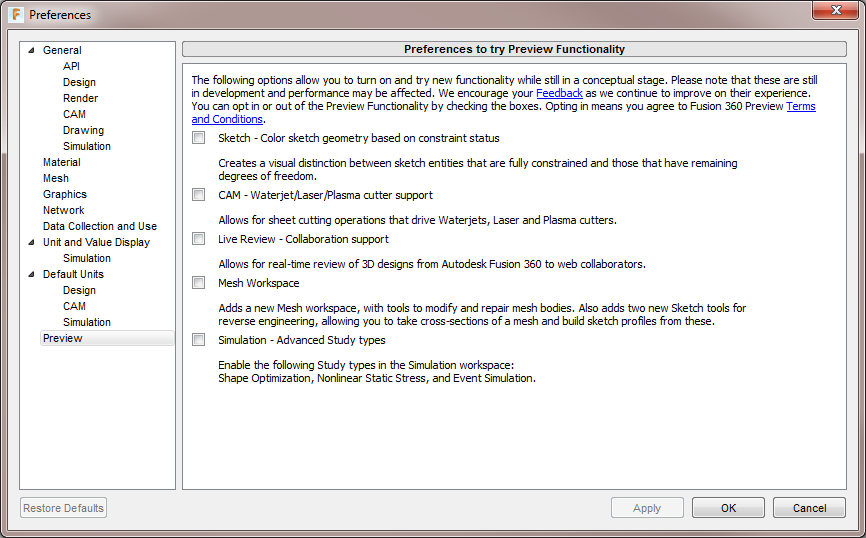Click the Fusion 360 icon in title bar

tap(16, 14)
